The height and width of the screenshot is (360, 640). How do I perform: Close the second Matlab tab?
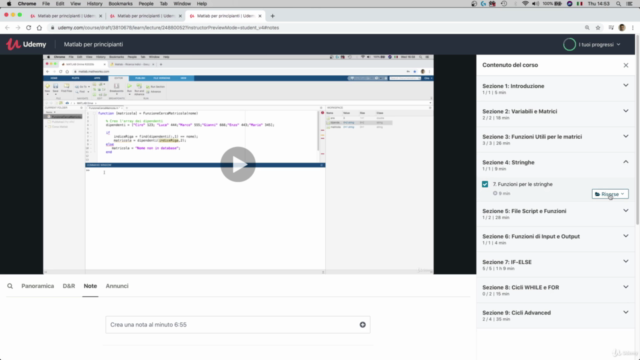pos(180,16)
